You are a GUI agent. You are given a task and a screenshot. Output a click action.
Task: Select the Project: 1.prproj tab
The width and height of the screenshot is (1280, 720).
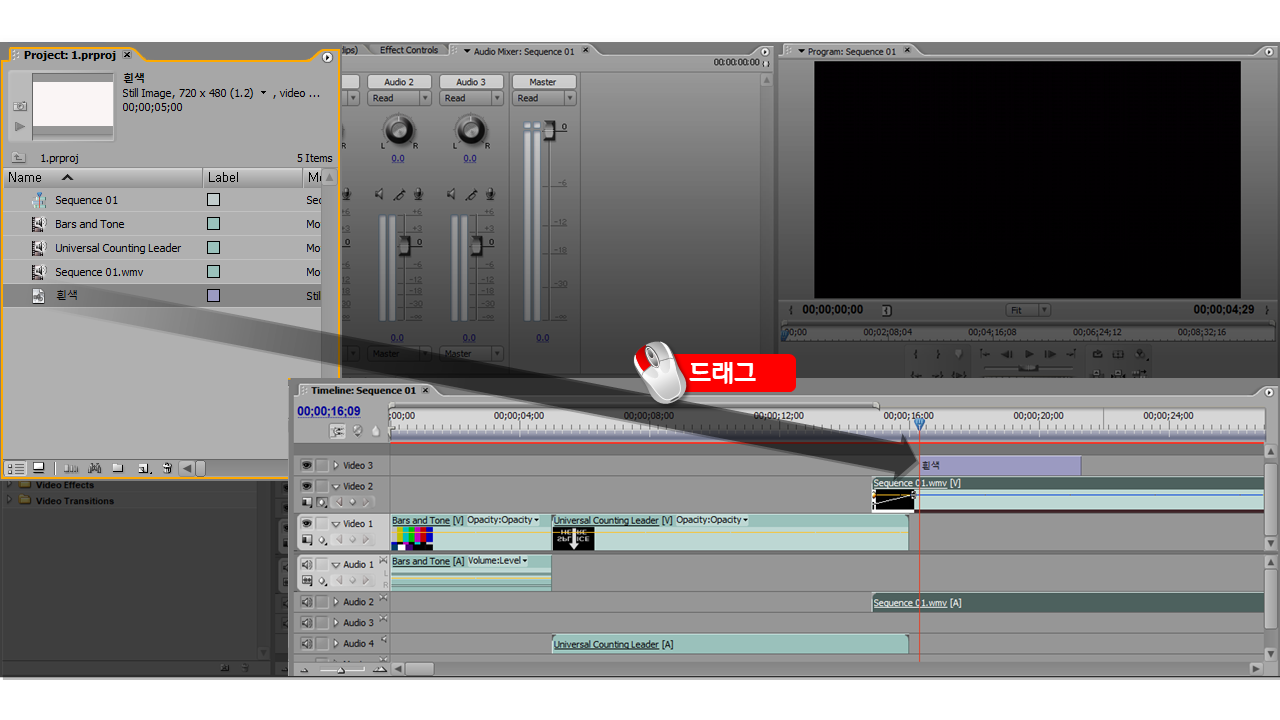[x=71, y=55]
